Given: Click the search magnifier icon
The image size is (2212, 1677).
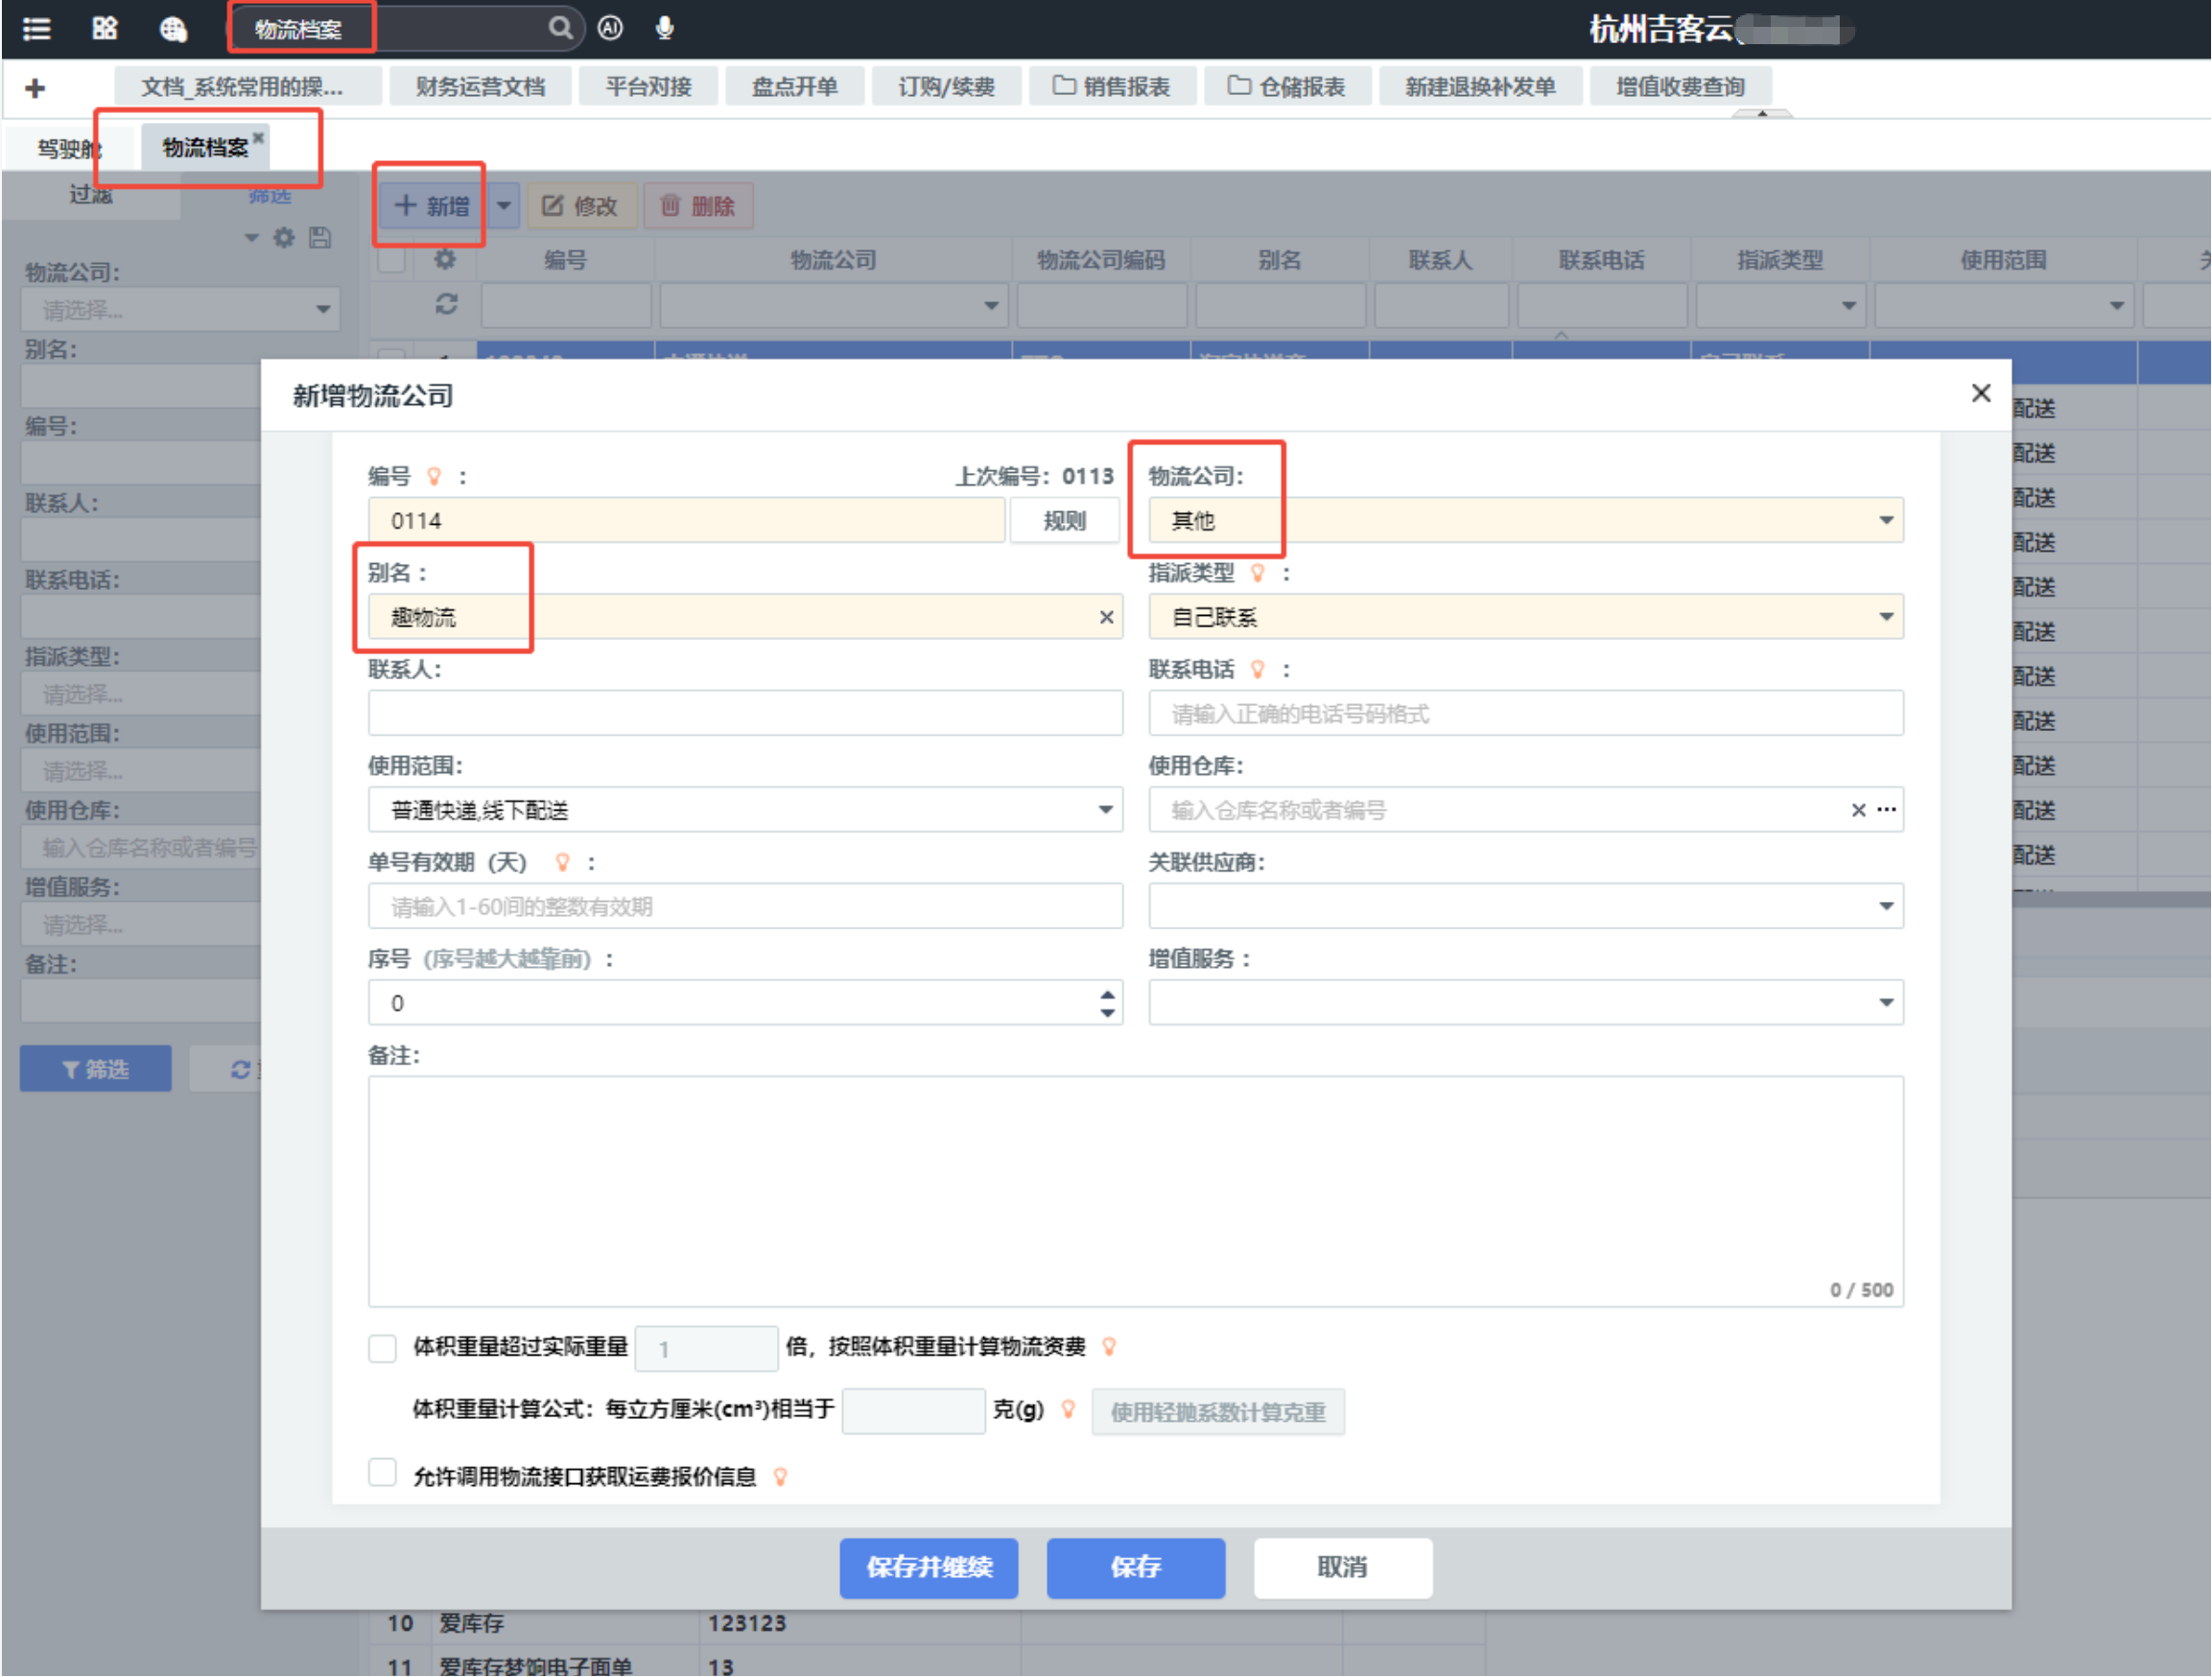Looking at the screenshot, I should (560, 27).
